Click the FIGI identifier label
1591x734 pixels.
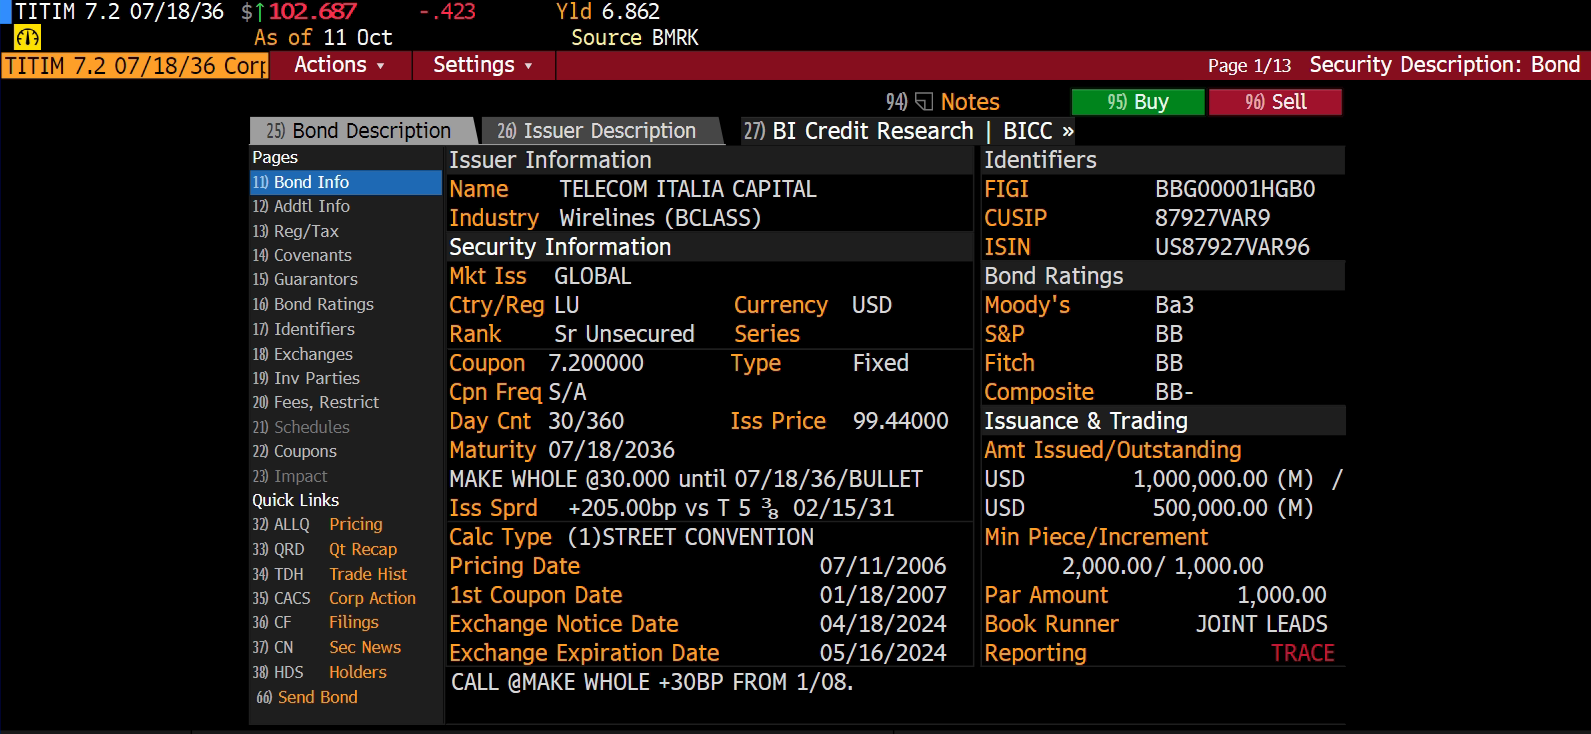coord(1006,189)
